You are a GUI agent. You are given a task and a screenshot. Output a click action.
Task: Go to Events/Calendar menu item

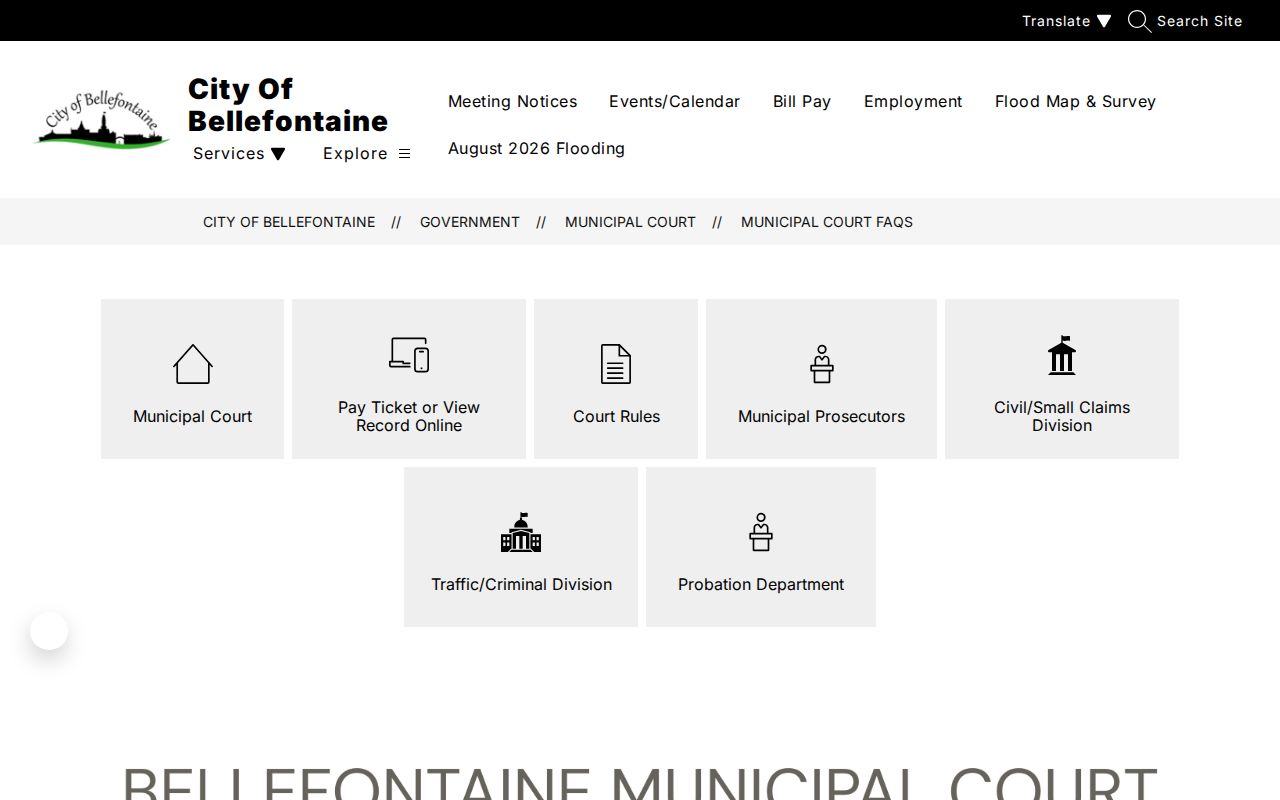(675, 101)
